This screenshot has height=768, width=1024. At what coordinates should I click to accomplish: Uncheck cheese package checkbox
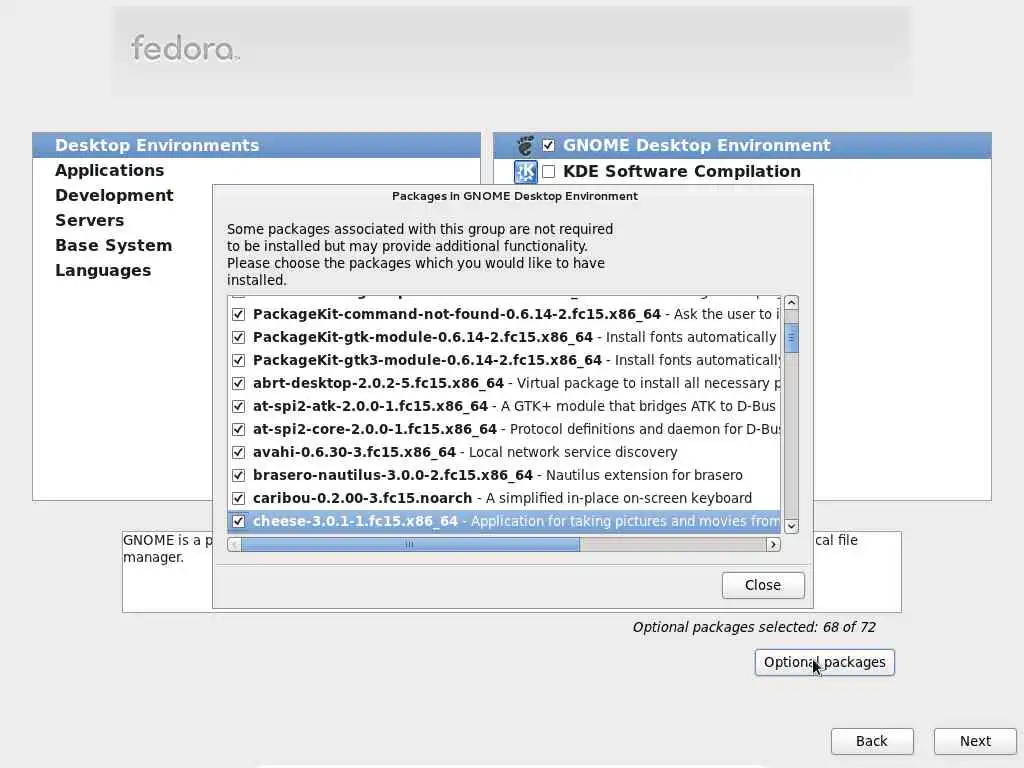click(238, 521)
